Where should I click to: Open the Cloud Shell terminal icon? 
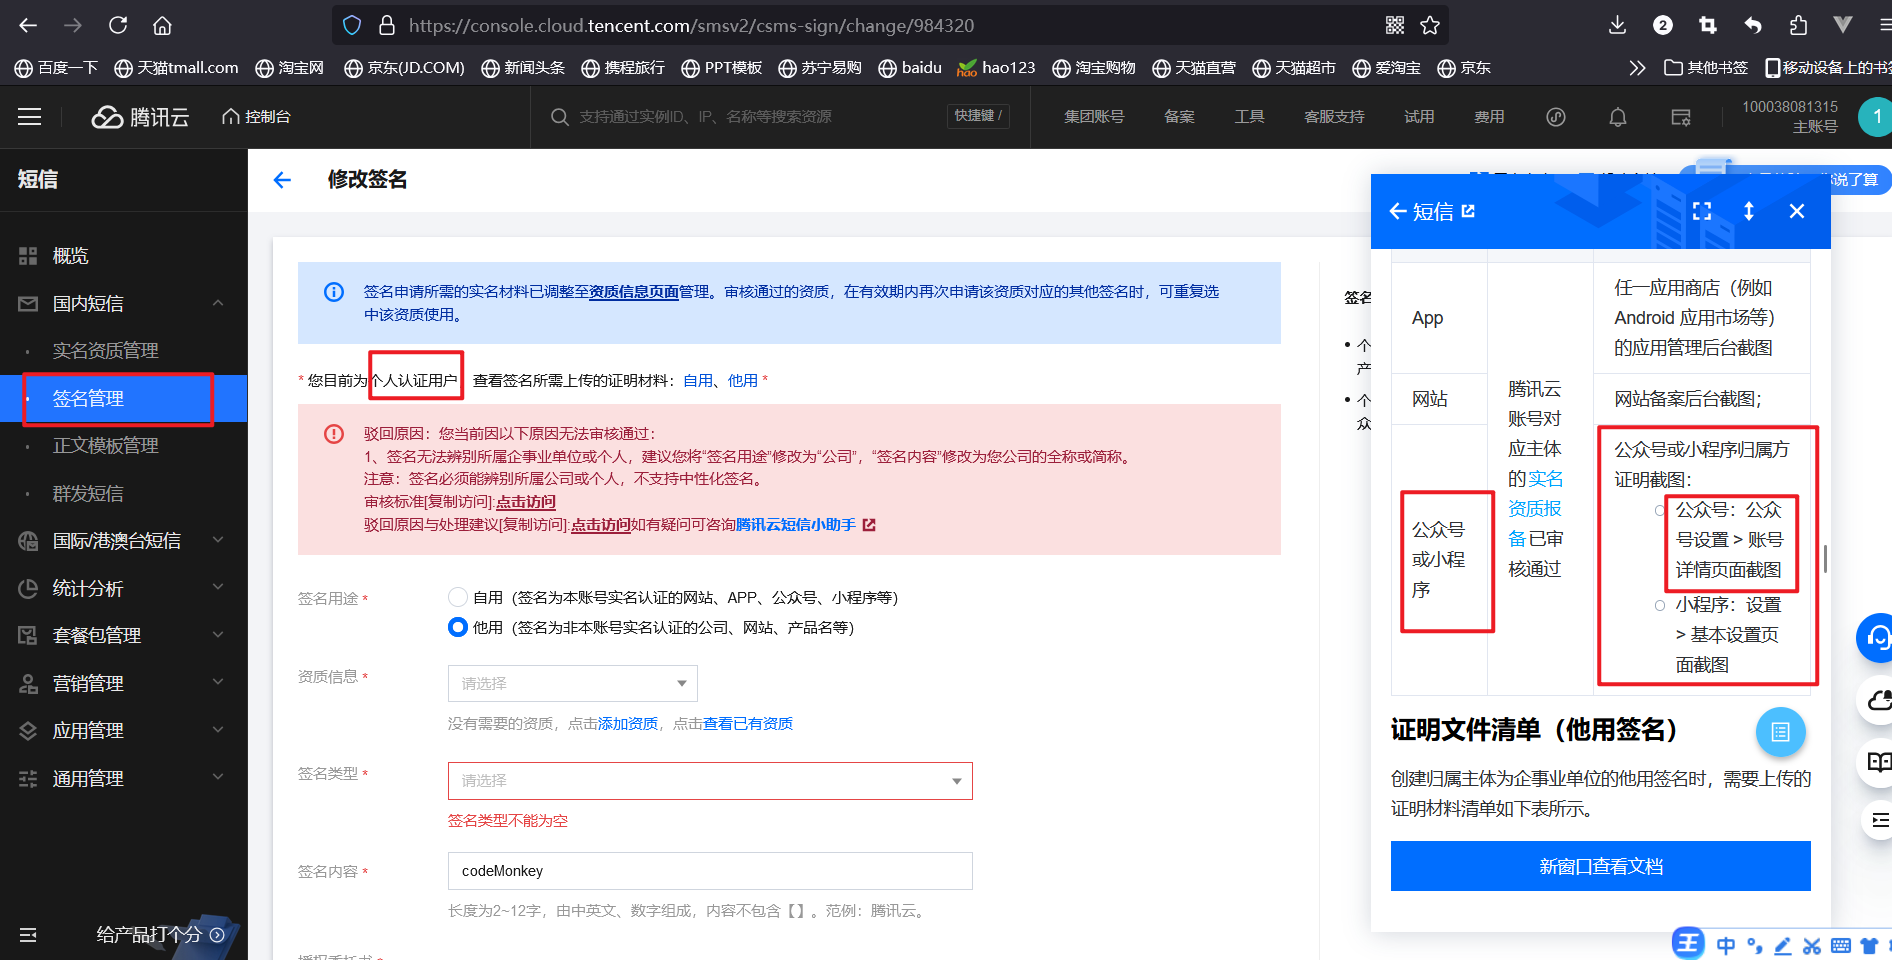1681,117
